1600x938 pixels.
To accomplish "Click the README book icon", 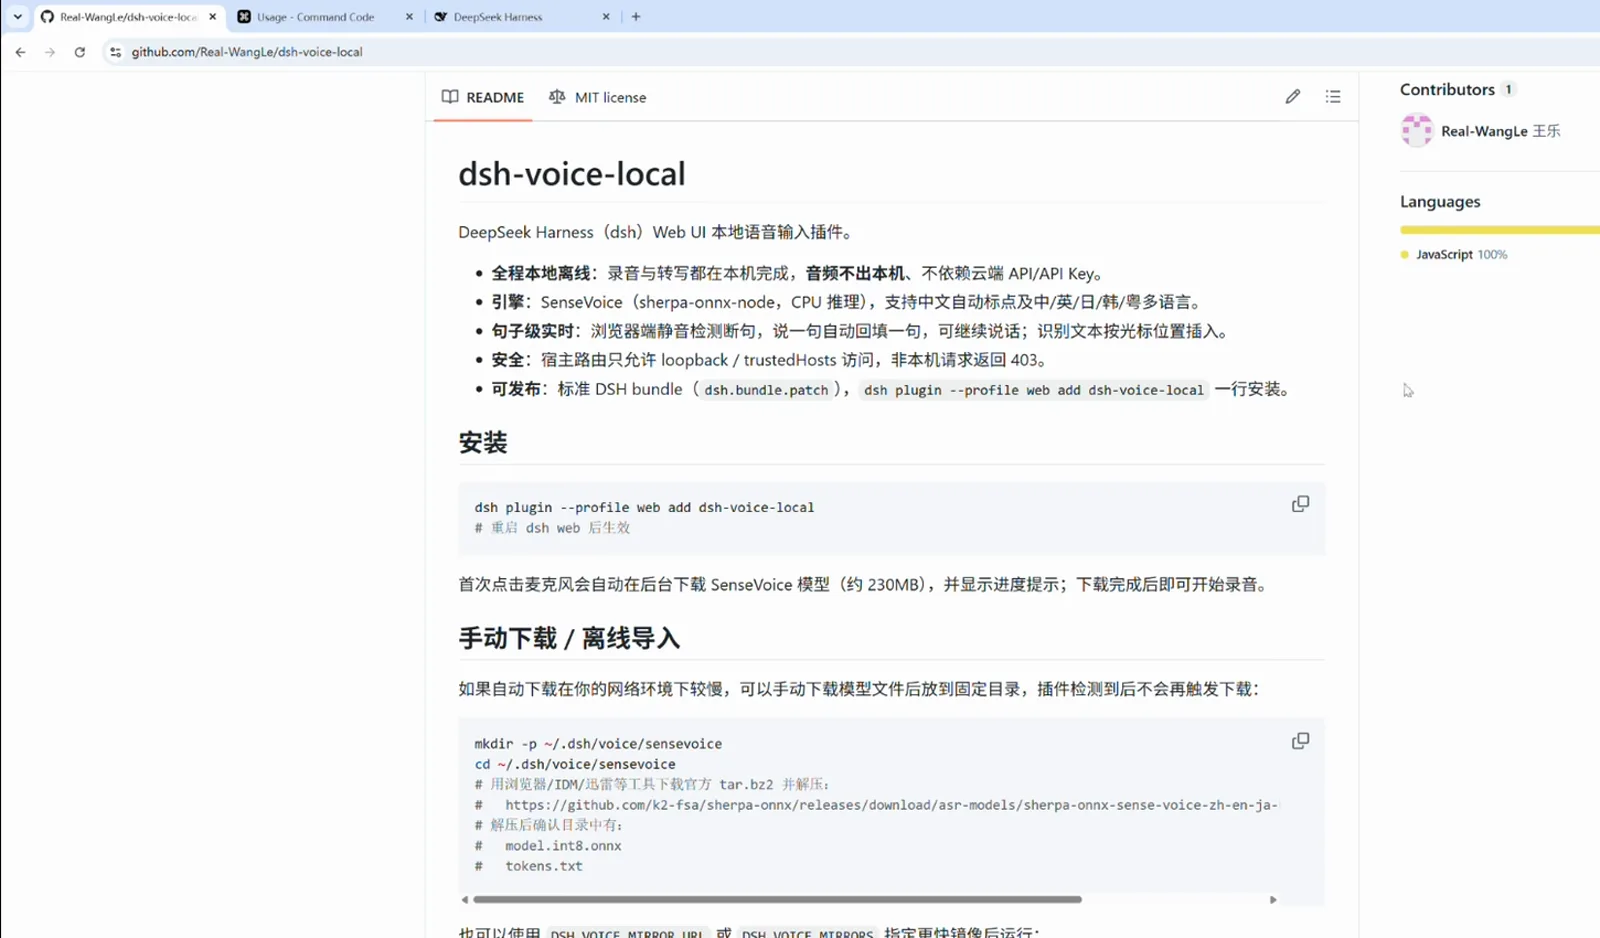I will tap(450, 97).
